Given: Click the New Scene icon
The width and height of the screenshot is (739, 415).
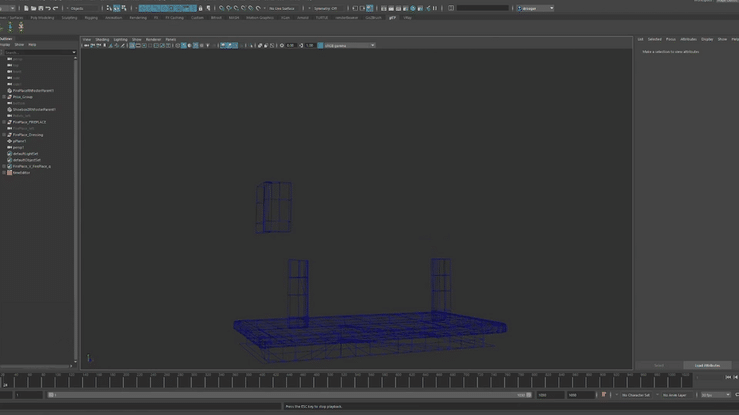Looking at the screenshot, I should tap(26, 8).
